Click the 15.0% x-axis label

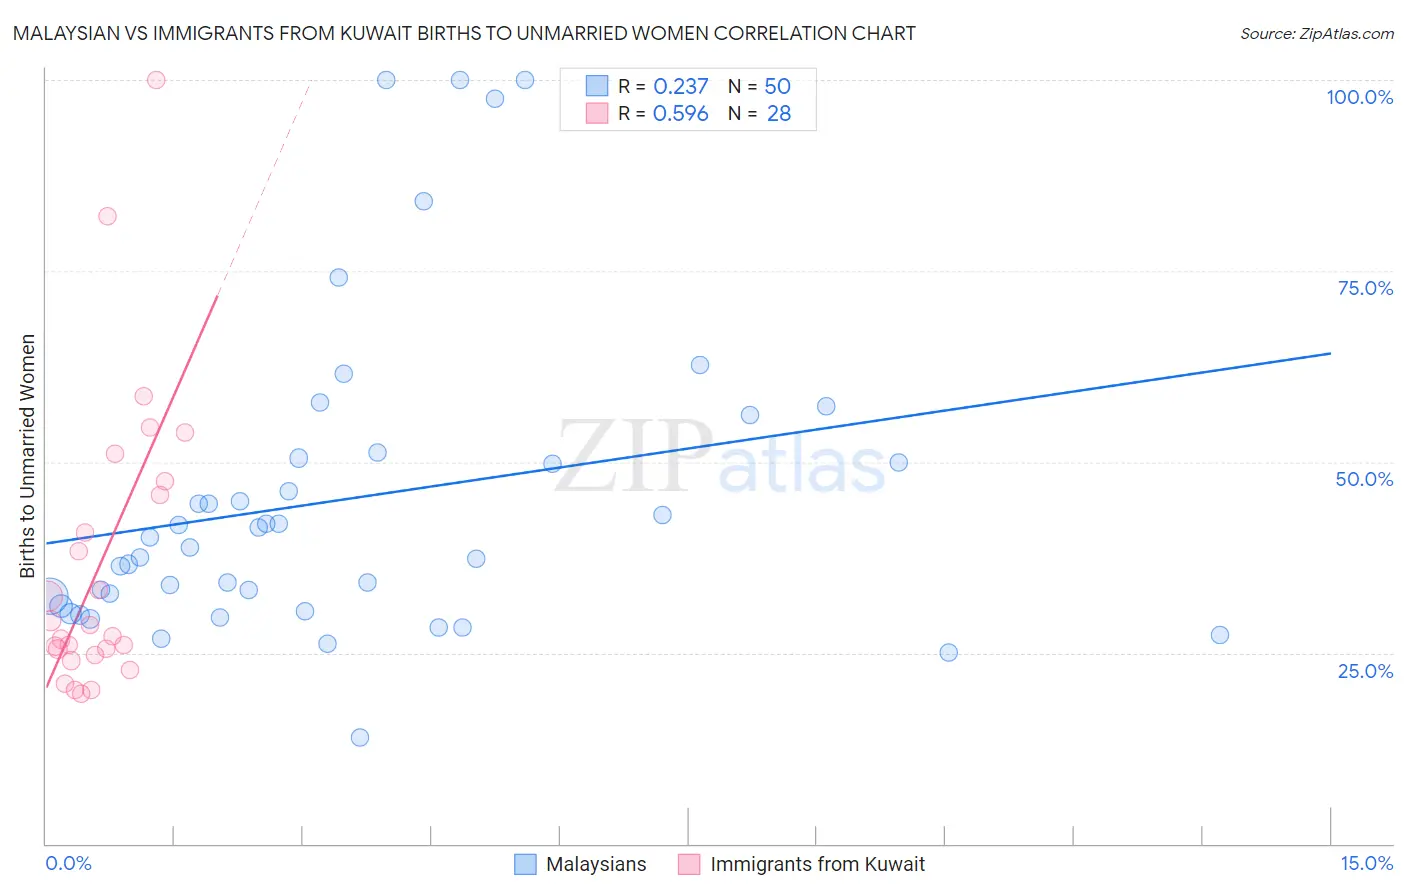pos(1367,863)
